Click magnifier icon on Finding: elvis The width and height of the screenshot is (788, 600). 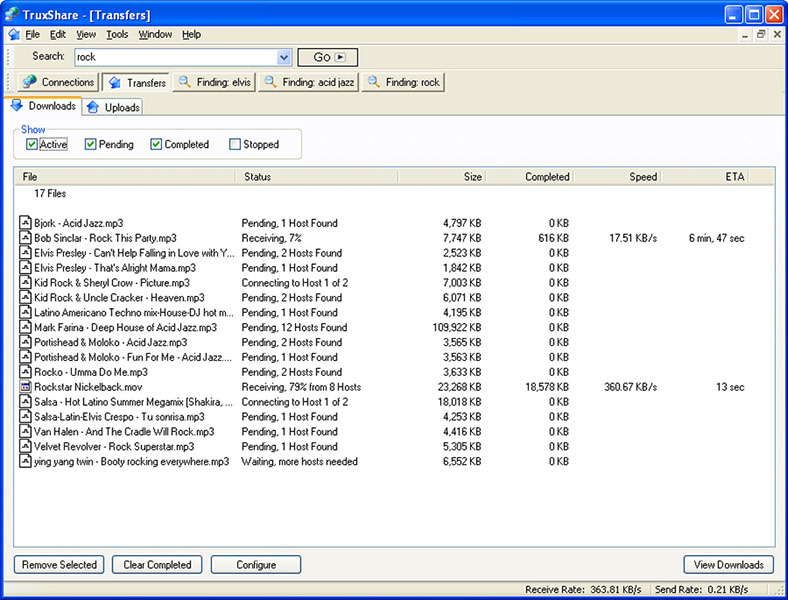pos(185,83)
